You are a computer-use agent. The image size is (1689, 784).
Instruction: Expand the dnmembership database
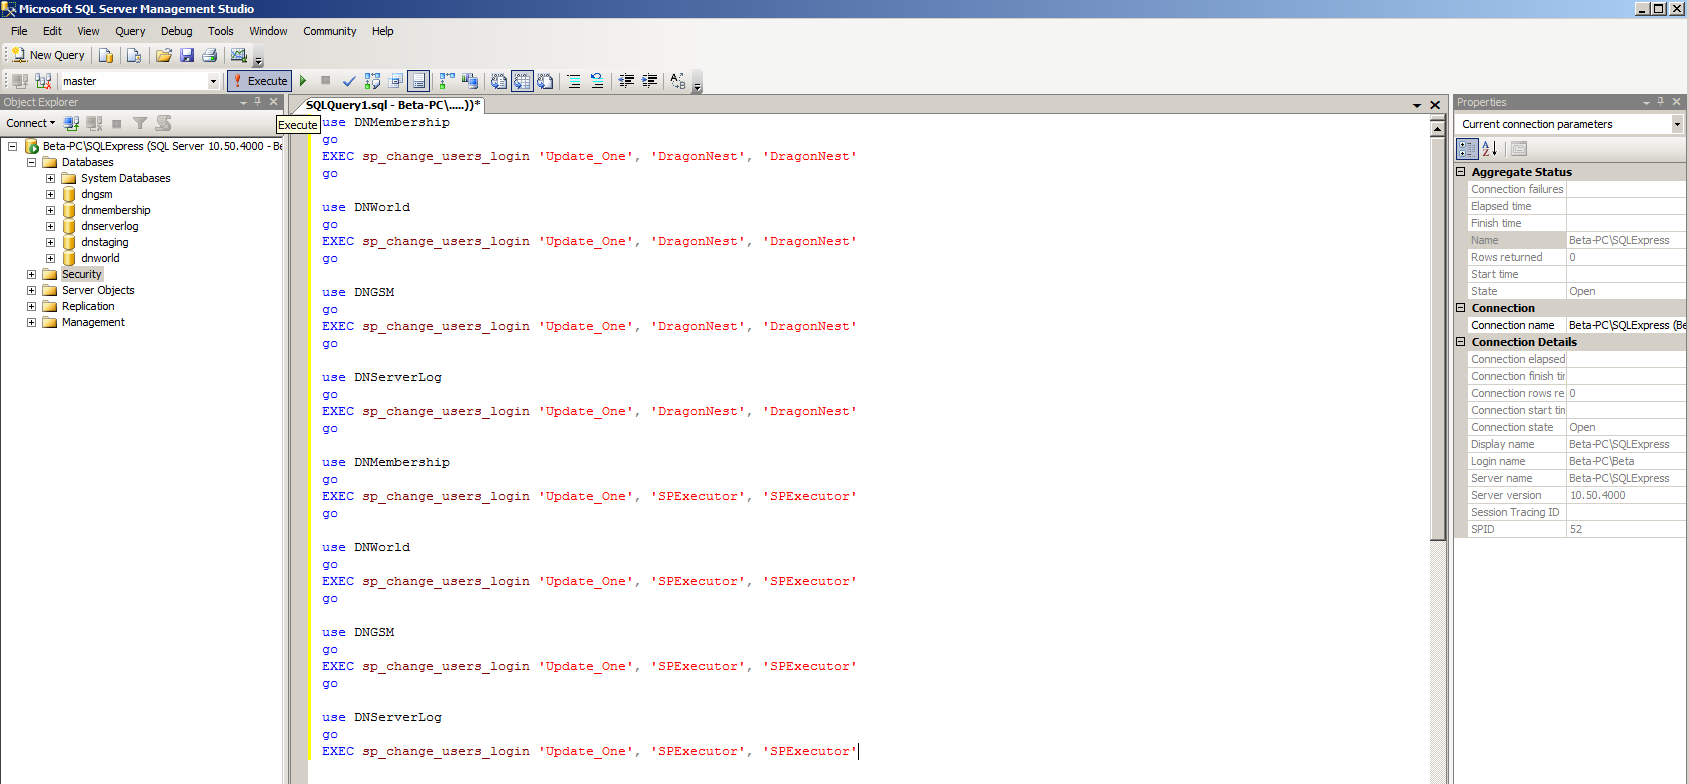tap(50, 210)
